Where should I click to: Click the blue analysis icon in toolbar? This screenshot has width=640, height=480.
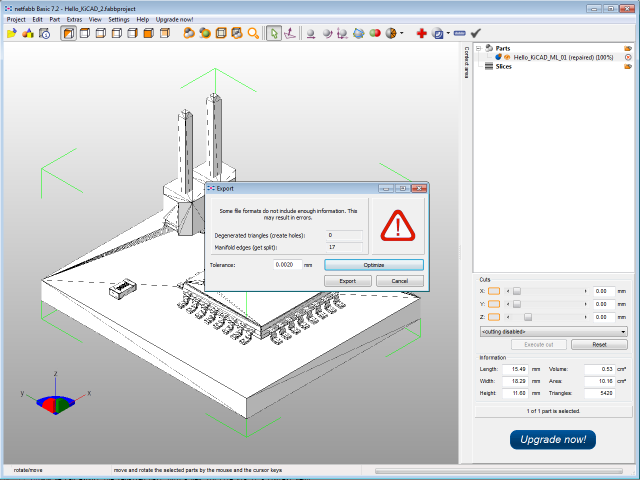(x=438, y=33)
